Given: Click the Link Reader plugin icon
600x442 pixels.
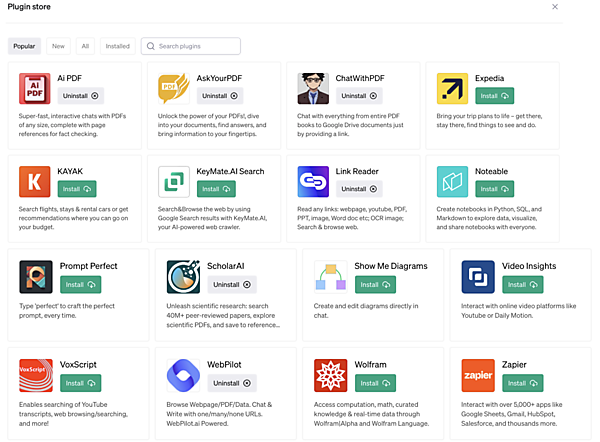Looking at the screenshot, I should point(313,182).
